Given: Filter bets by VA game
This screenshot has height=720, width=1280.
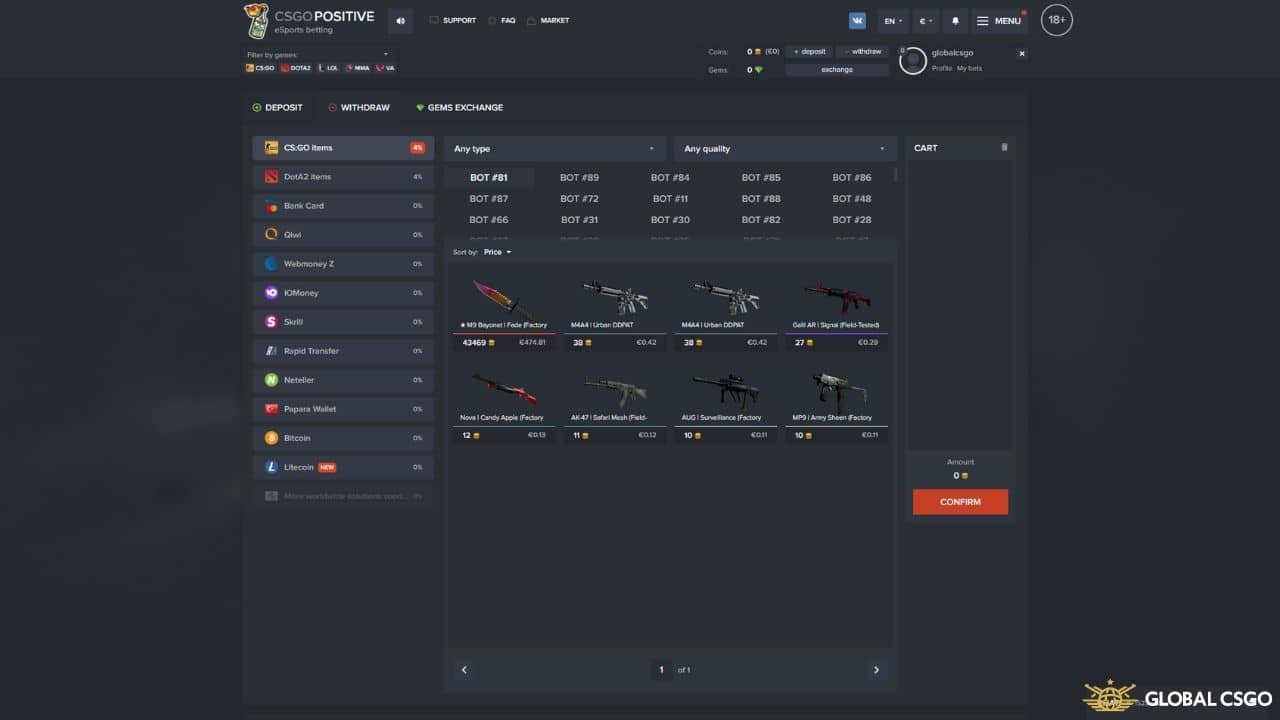Looking at the screenshot, I should pyautogui.click(x=385, y=68).
